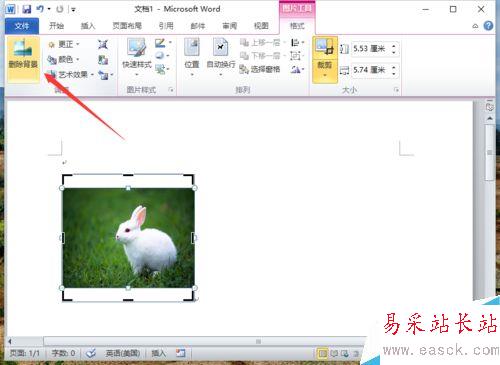Click Bring Forward (上移一层)
Screen dimensions: 500x365
point(260,43)
